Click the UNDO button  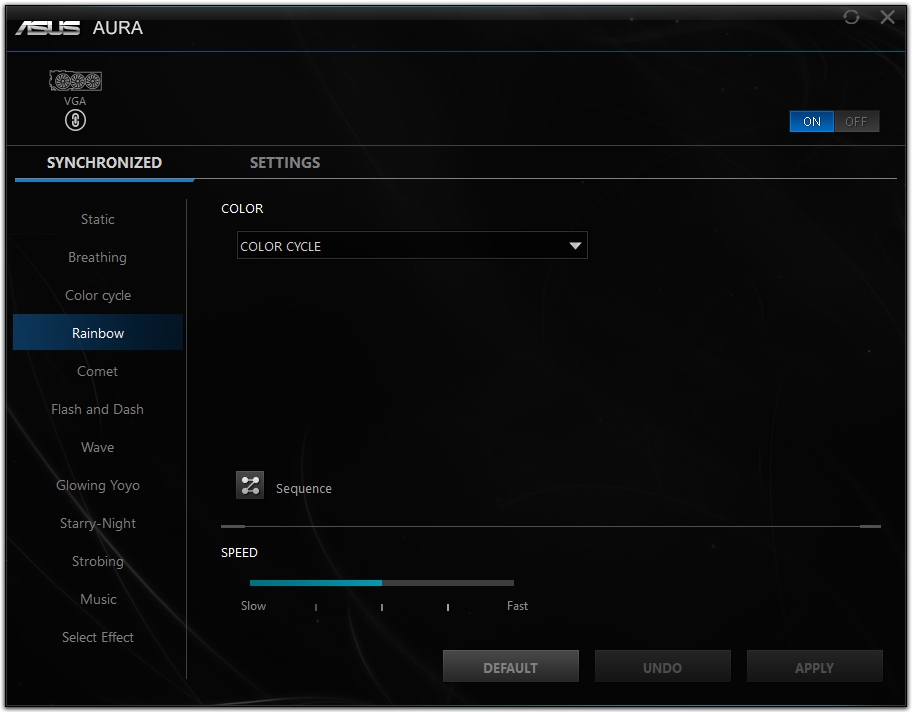[x=662, y=667]
